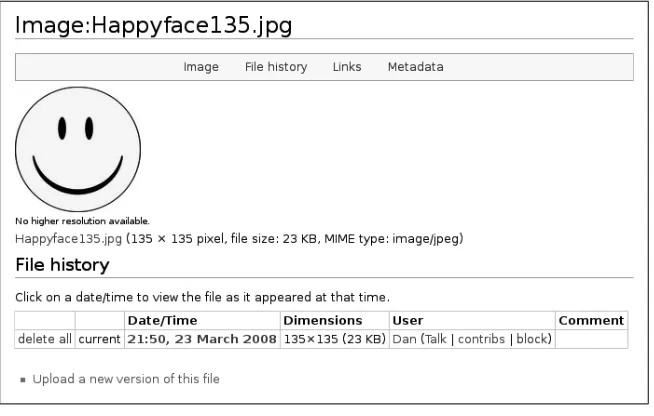
Task: Open the Image tab link
Action: point(201,67)
